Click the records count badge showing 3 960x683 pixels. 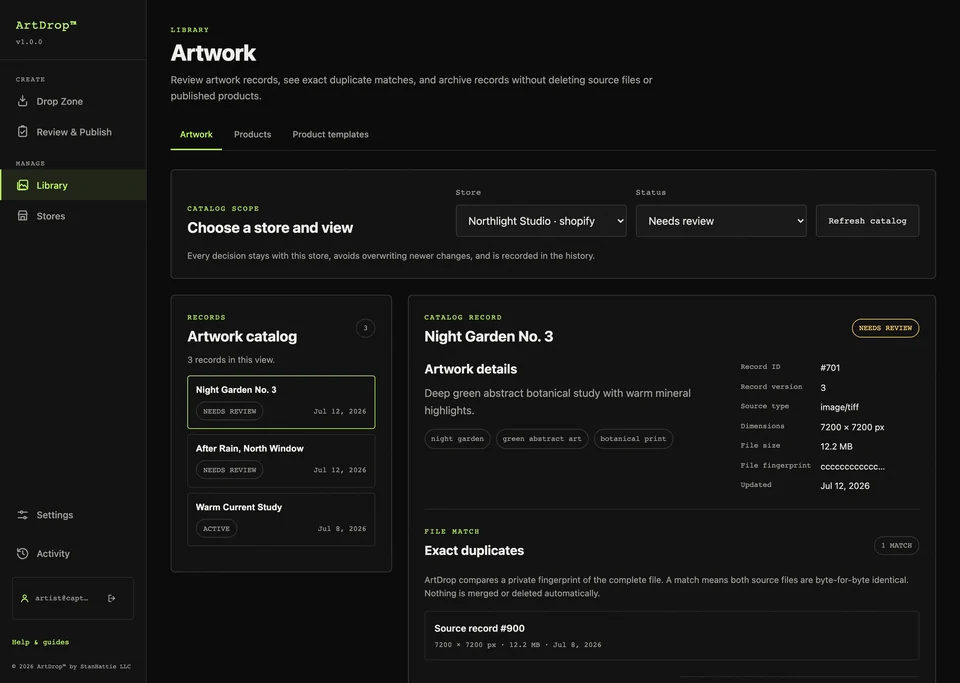(366, 328)
